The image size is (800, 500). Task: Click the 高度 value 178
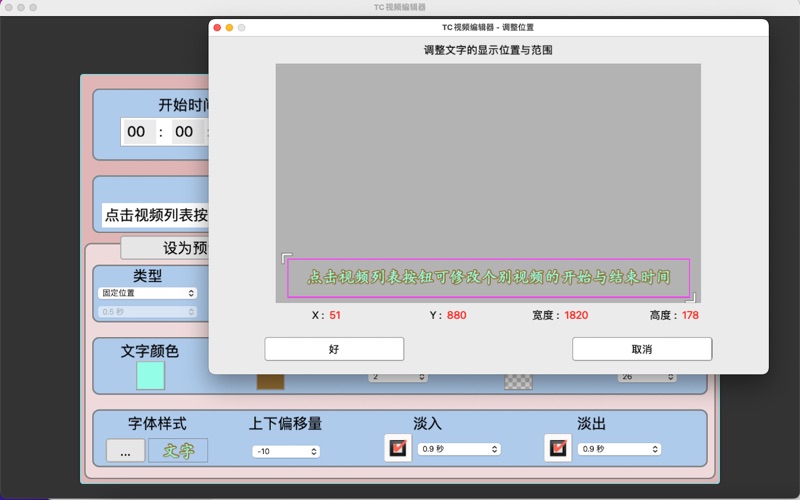[690, 315]
